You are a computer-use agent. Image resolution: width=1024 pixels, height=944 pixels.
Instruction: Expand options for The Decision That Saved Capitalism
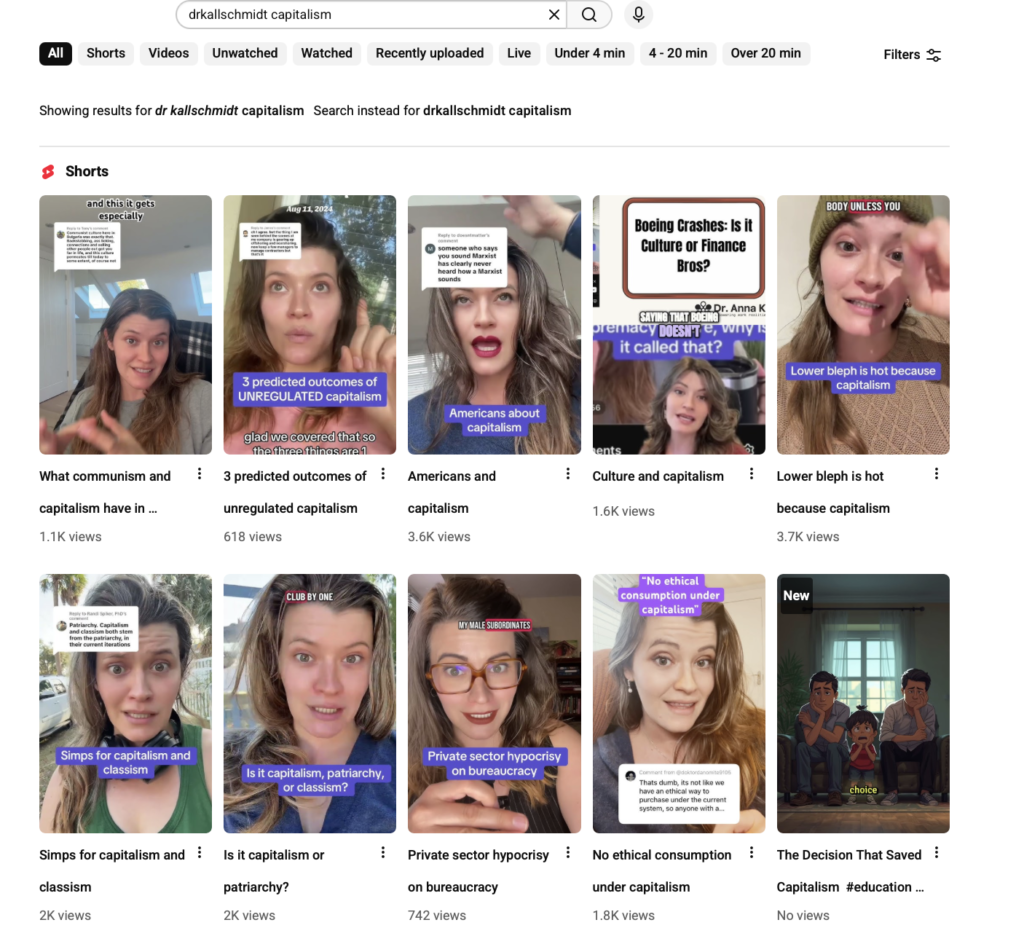click(936, 853)
